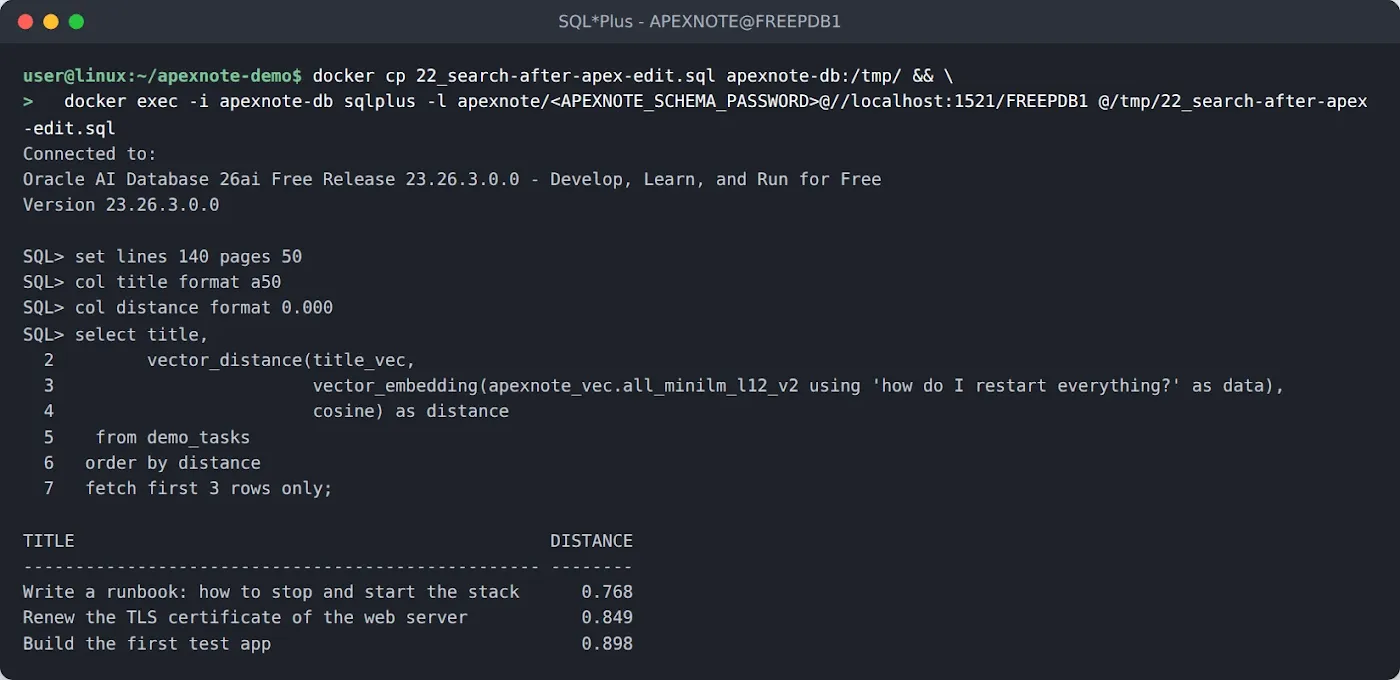Viewport: 1400px width, 680px height.
Task: Click the TITLE column header
Action: coord(49,541)
